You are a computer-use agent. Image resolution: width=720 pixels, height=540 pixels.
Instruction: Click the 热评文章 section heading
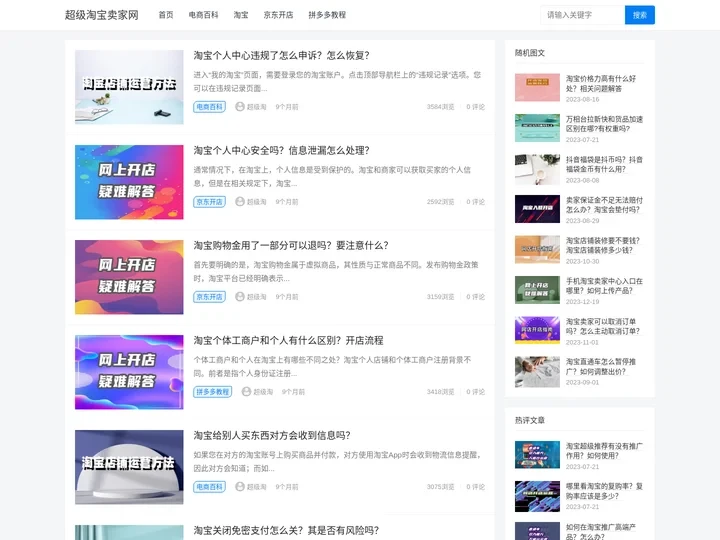(530, 420)
